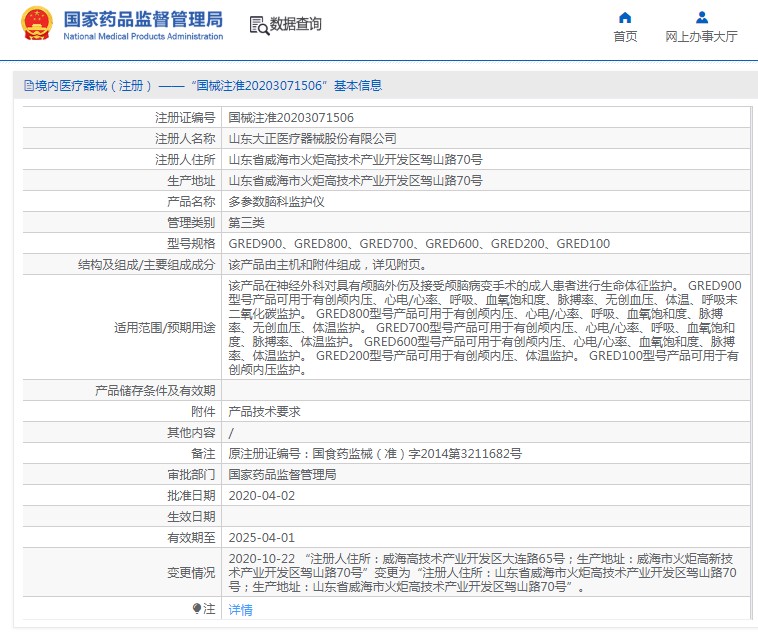The height and width of the screenshot is (636, 758).
Task: Click 国家药品监督管理局 site title
Action: tap(143, 20)
